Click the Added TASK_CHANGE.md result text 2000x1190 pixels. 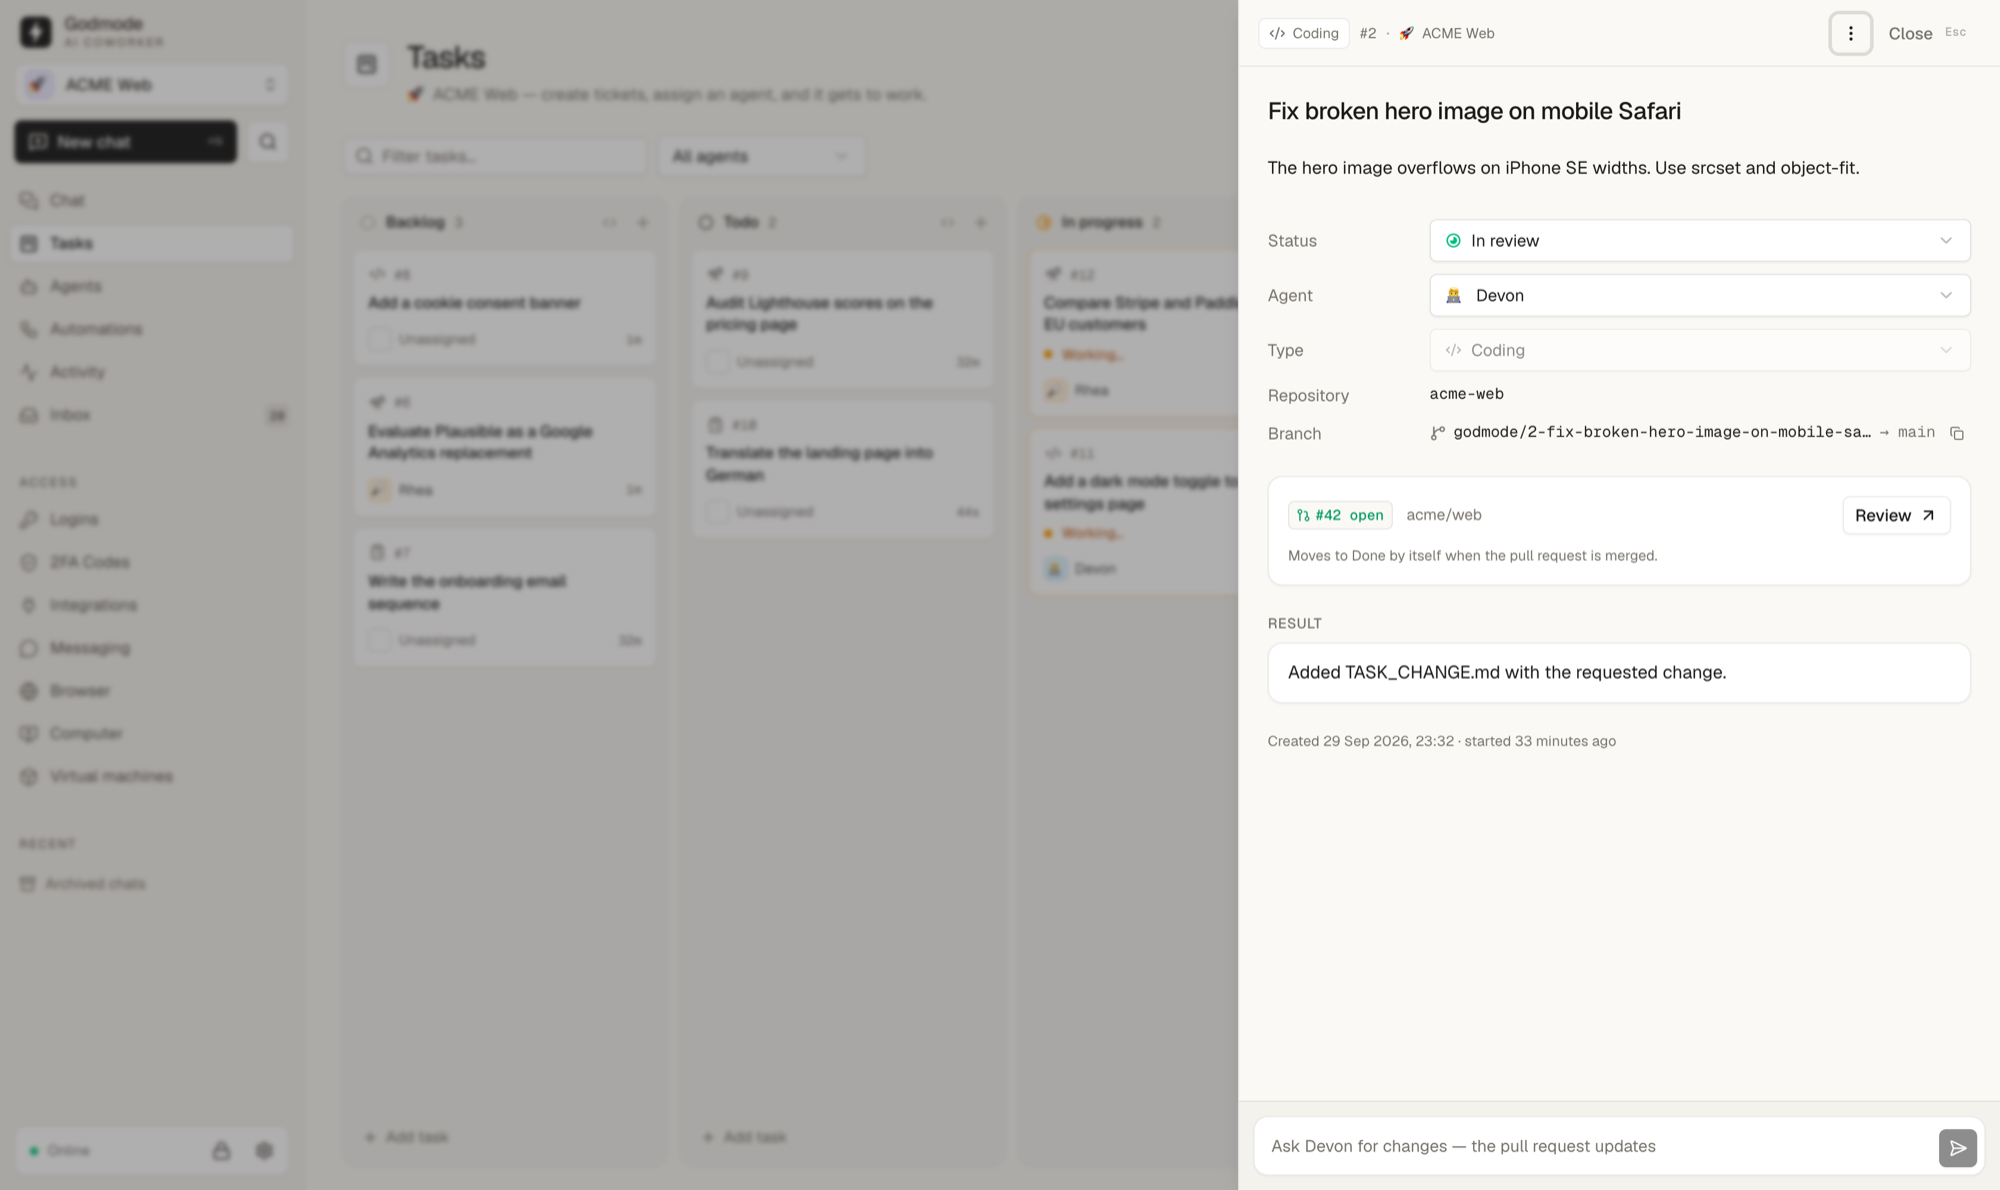point(1507,672)
